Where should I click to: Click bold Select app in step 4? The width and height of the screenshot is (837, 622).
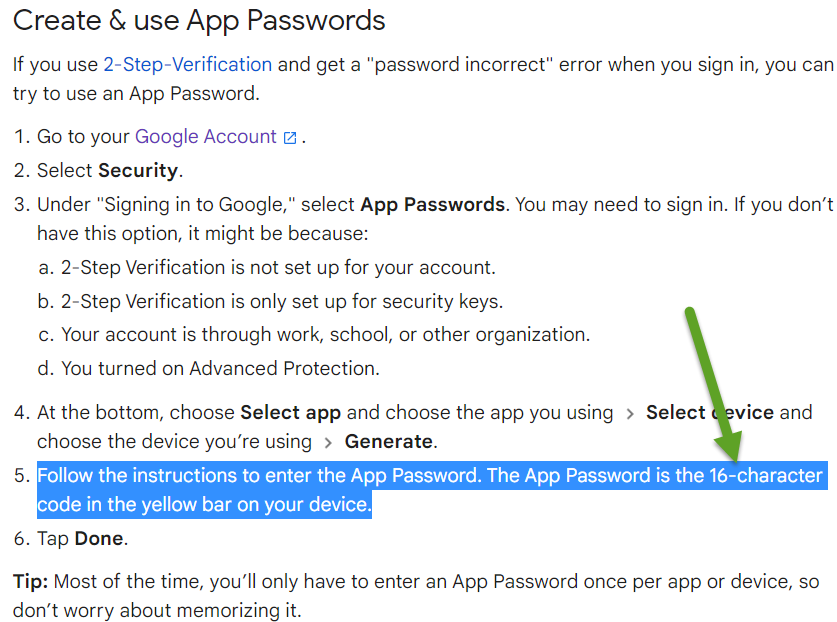click(290, 413)
